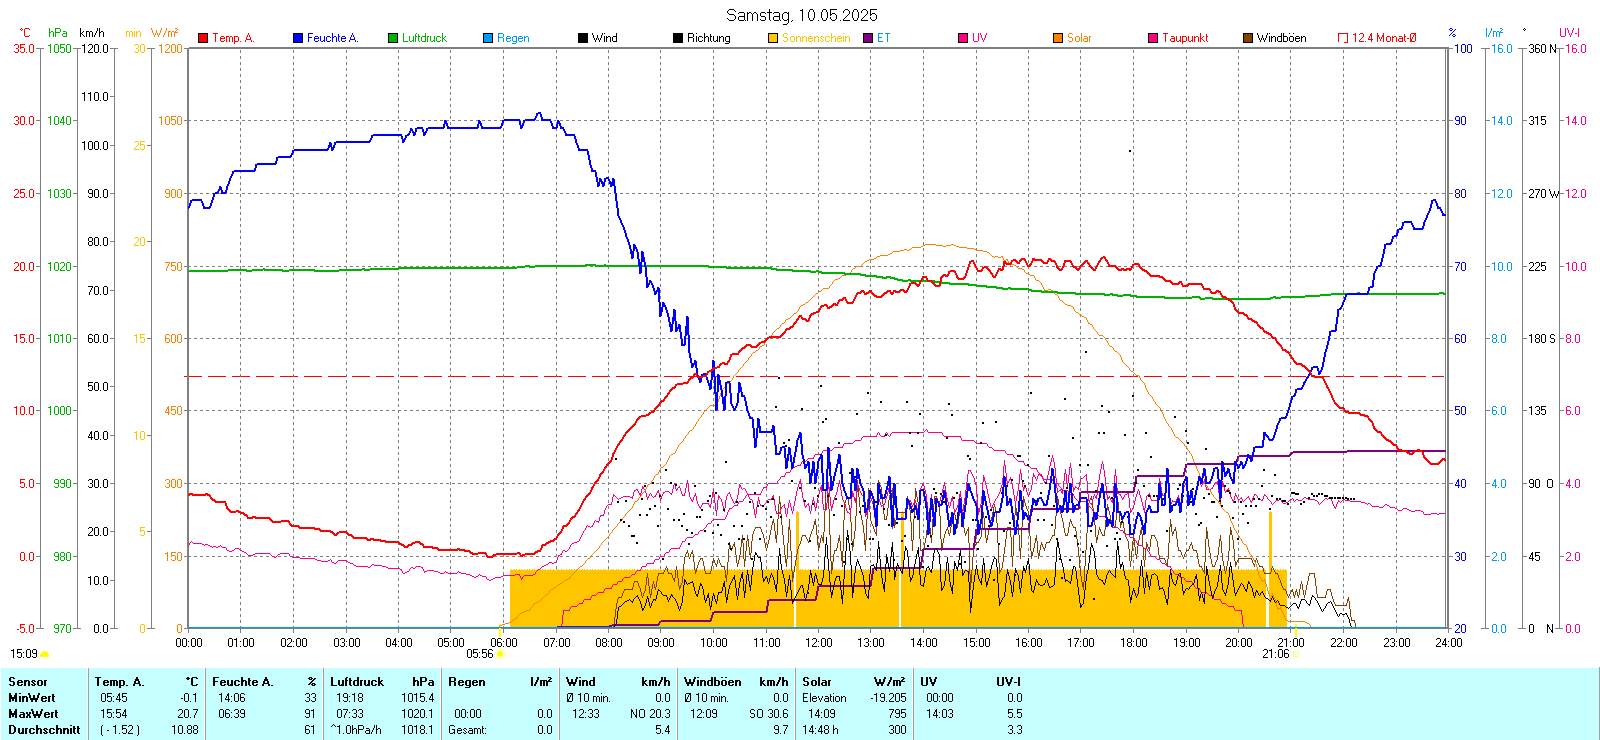Click the red Temp. A. legend square
This screenshot has width=1600, height=740.
(x=203, y=38)
